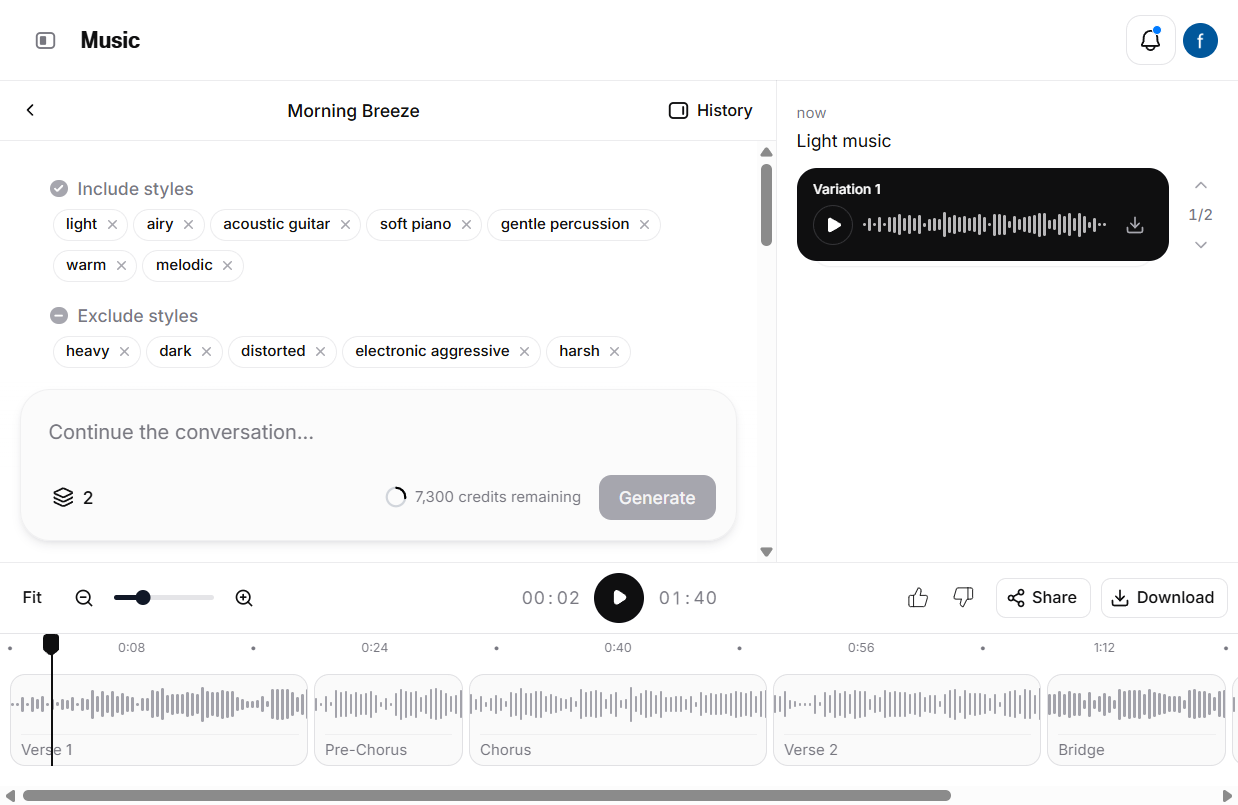The height and width of the screenshot is (805, 1238).
Task: Click the 1/2 variation counter
Action: (x=1201, y=215)
